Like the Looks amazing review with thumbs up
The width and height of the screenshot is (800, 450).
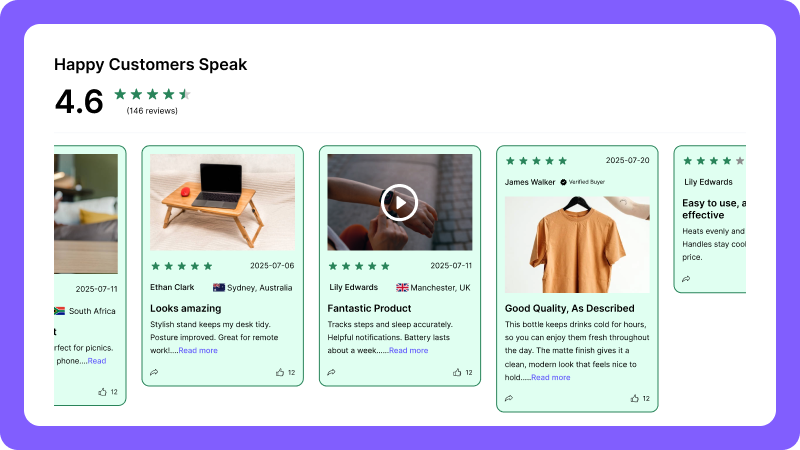(x=281, y=372)
